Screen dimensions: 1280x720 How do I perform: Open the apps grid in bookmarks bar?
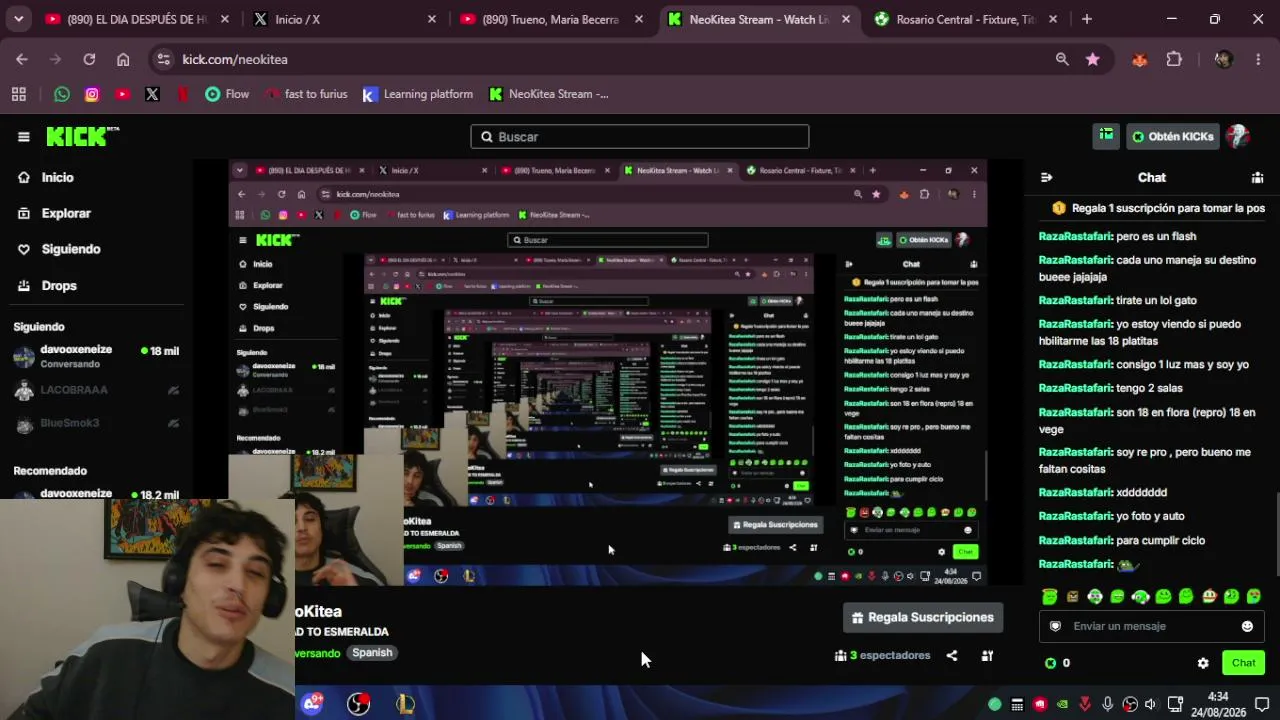18,94
